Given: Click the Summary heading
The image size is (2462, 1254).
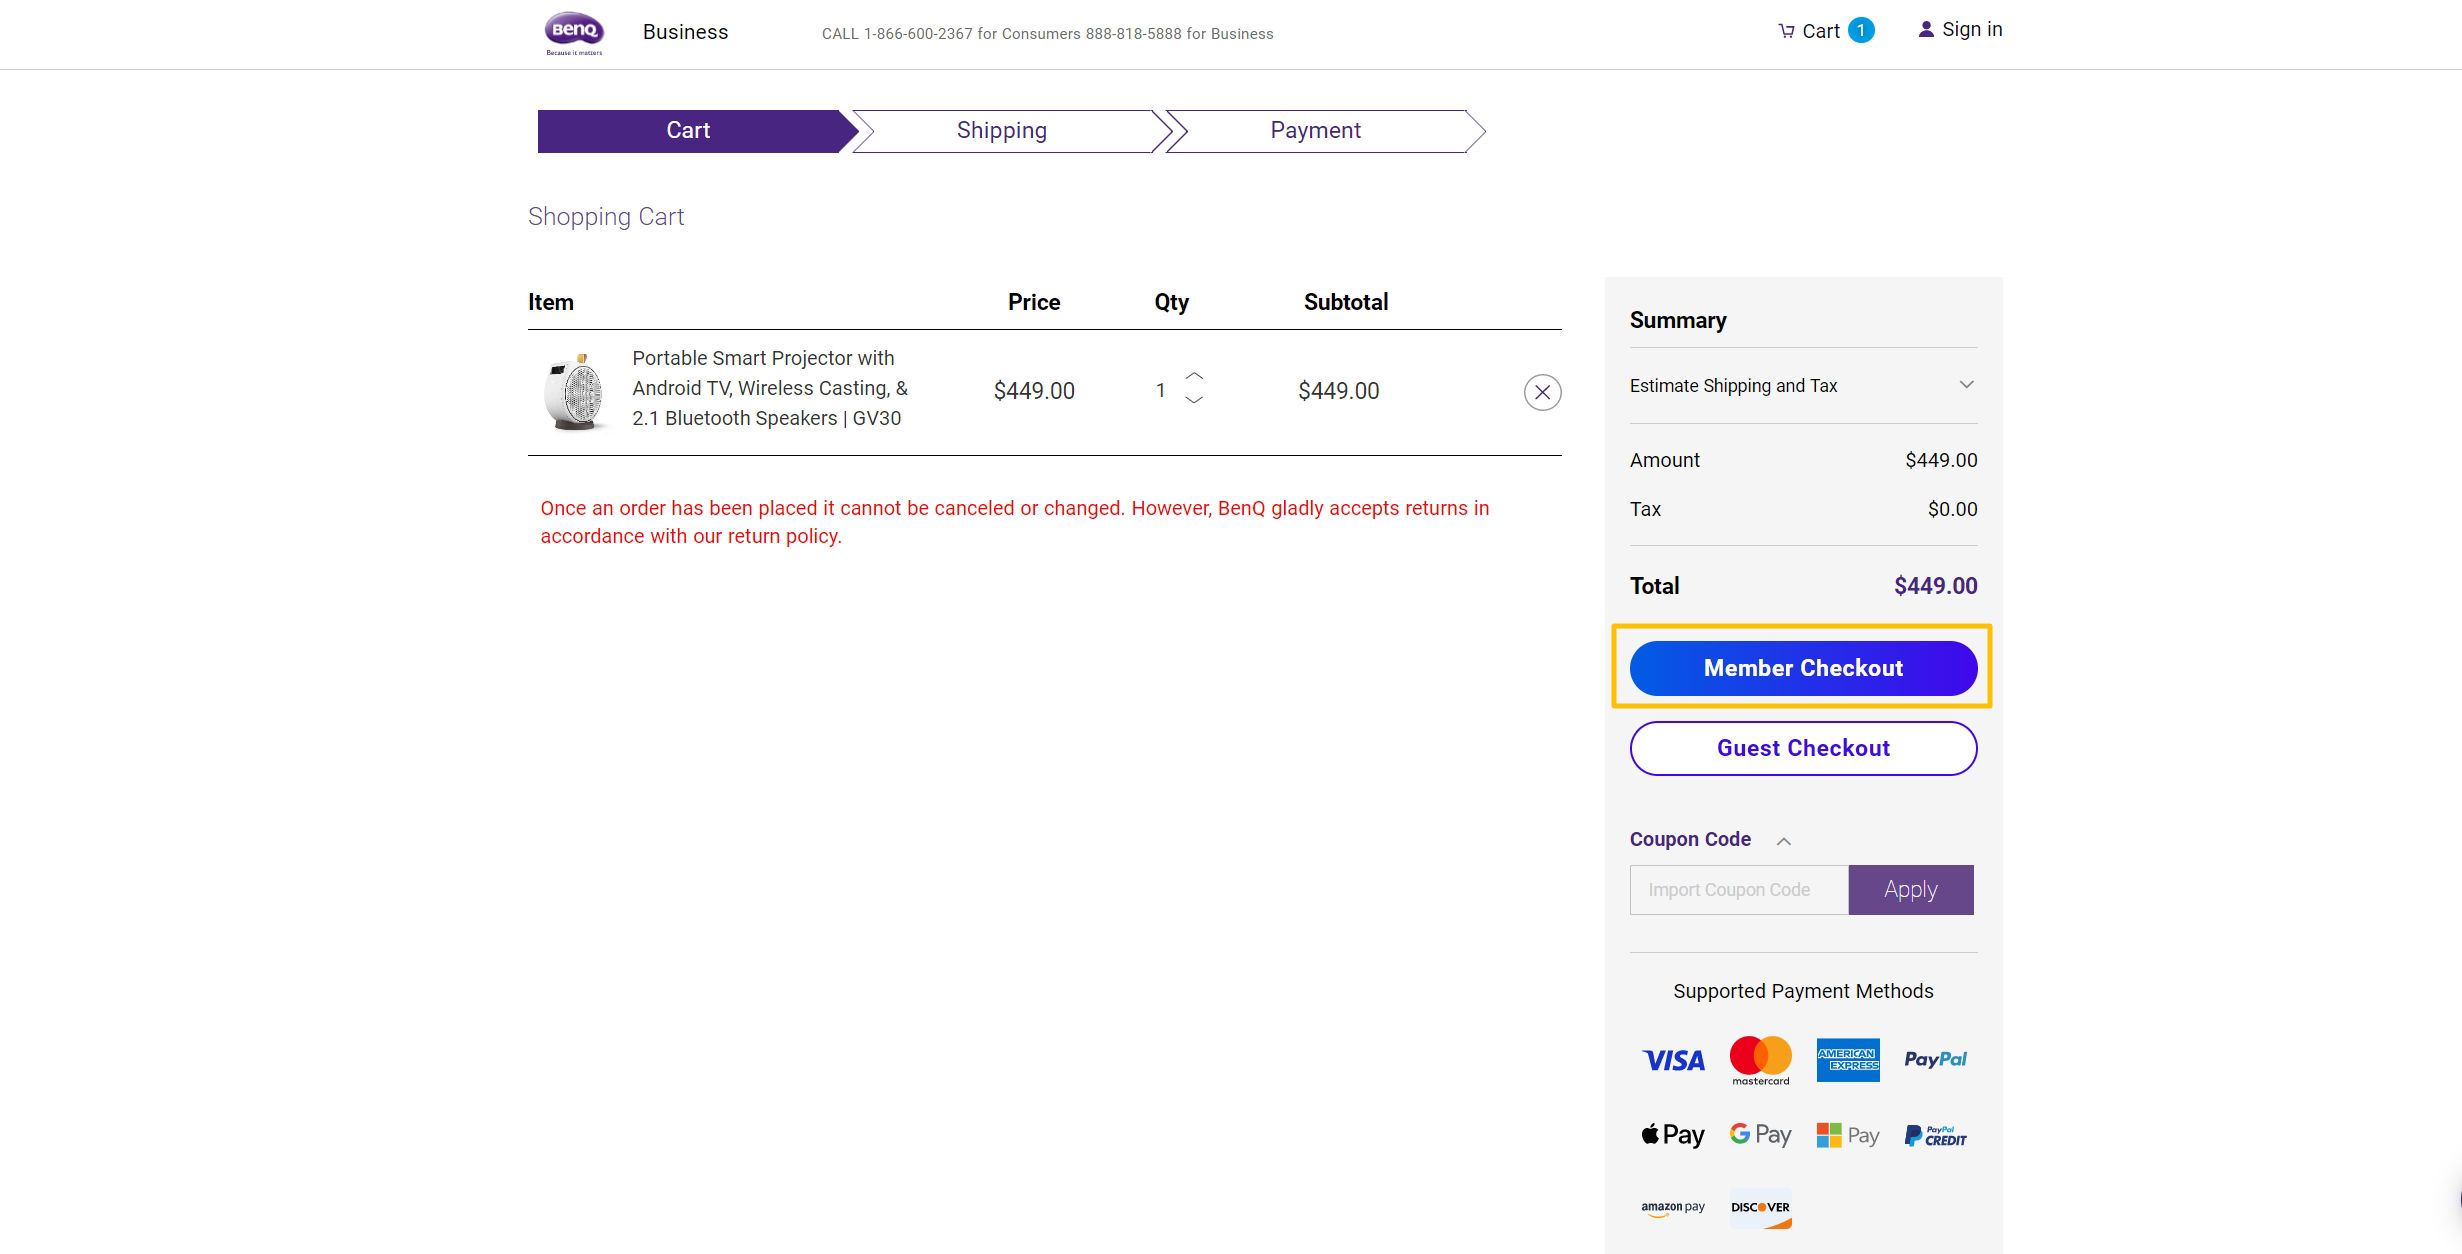Looking at the screenshot, I should [x=1678, y=320].
